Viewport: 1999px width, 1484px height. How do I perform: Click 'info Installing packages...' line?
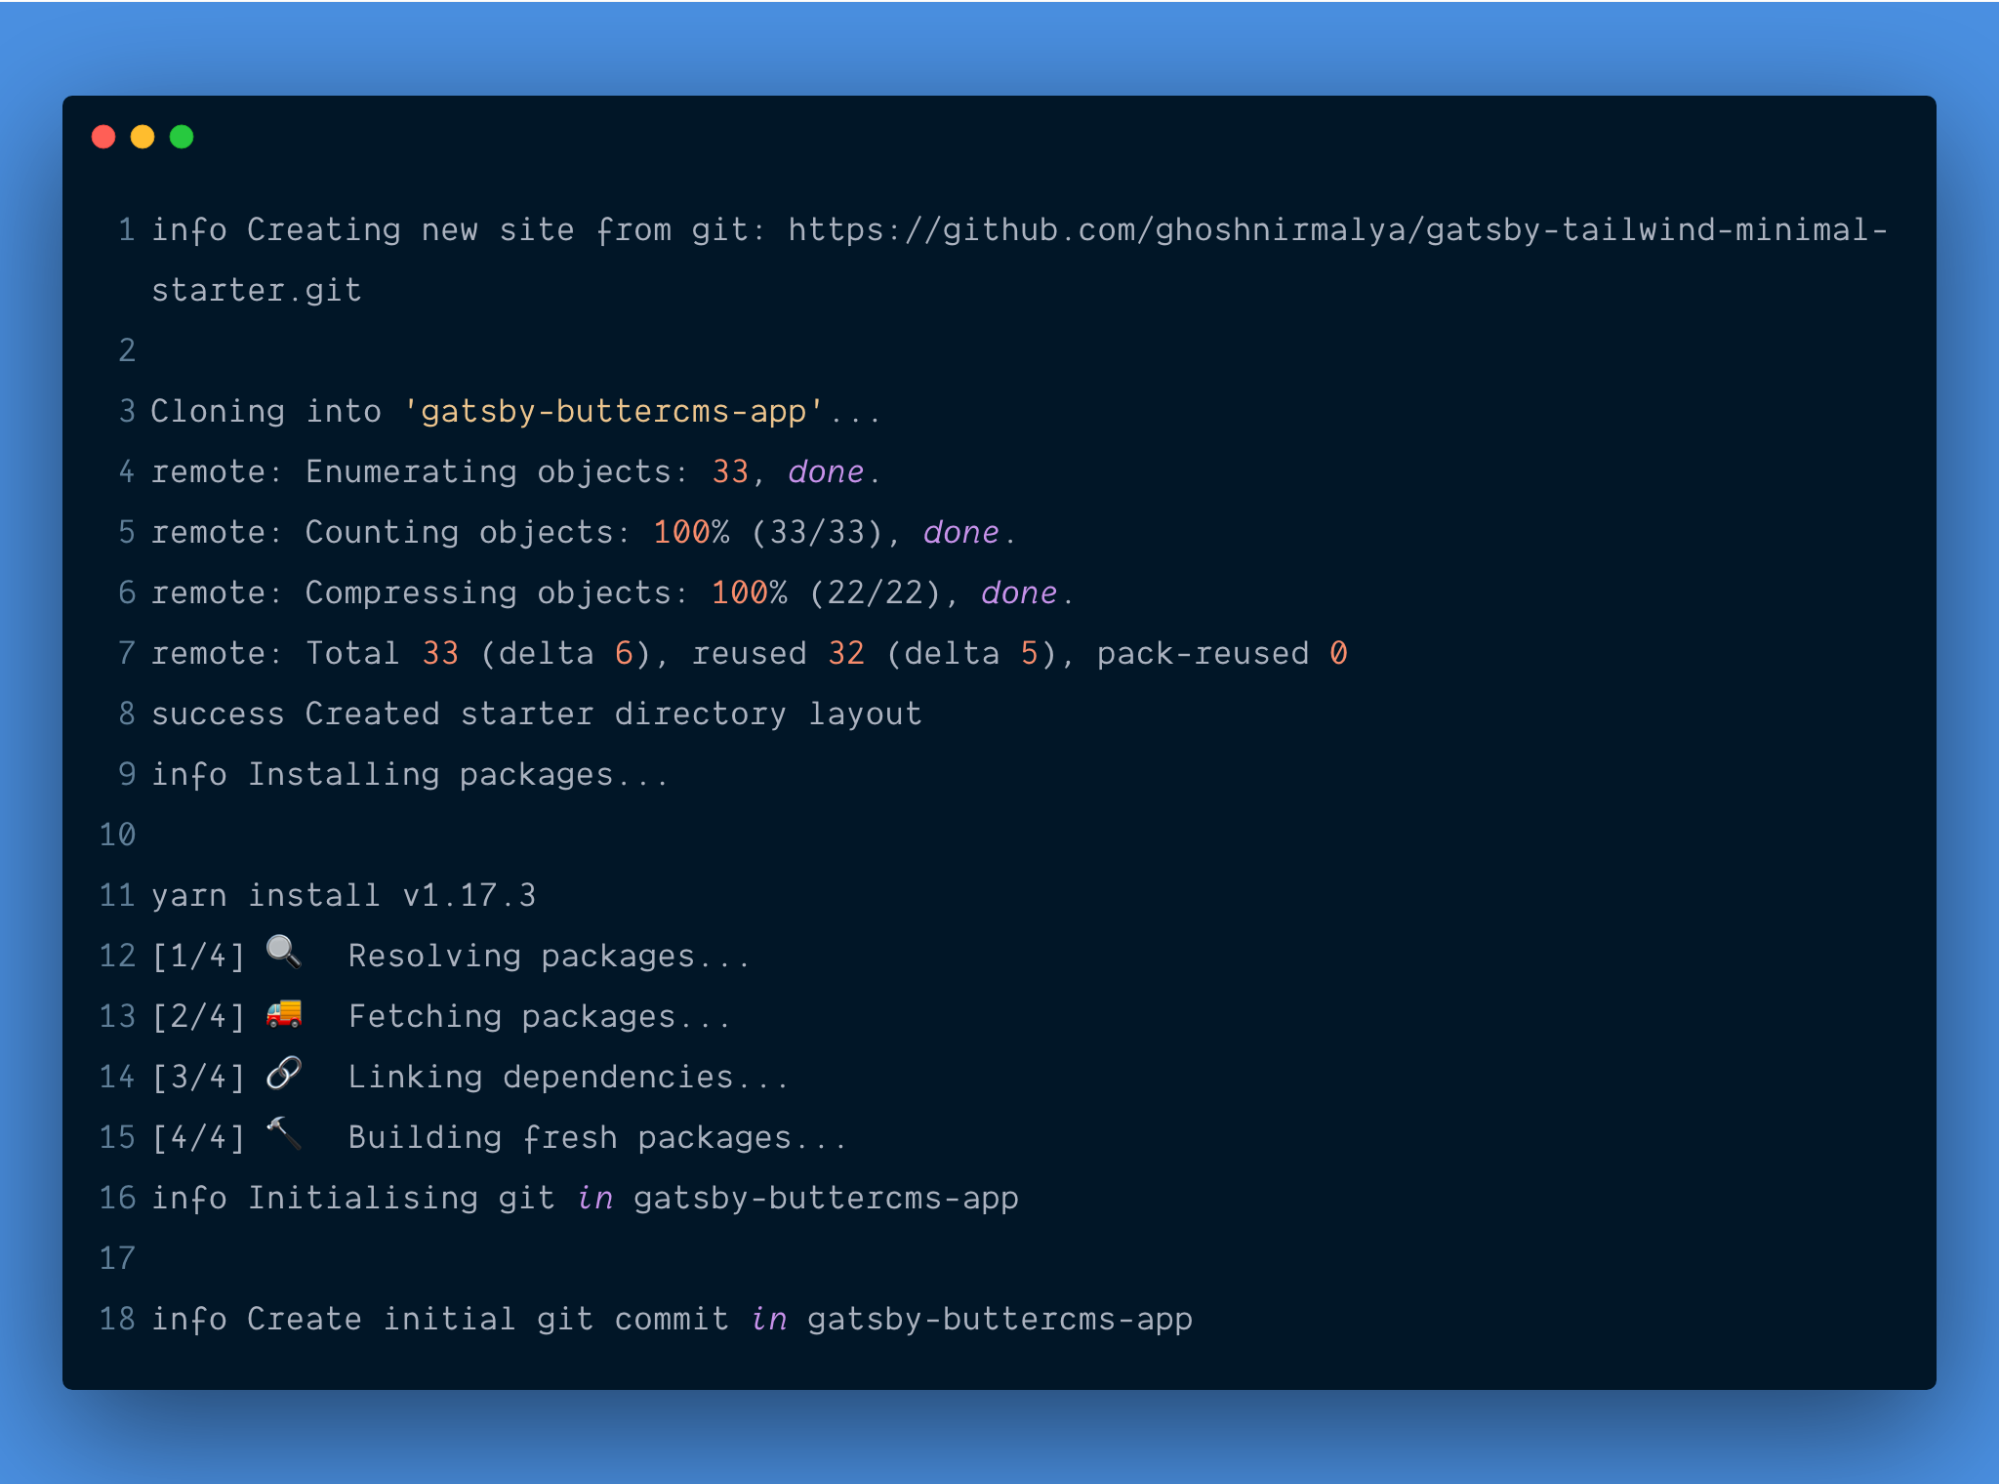[410, 775]
